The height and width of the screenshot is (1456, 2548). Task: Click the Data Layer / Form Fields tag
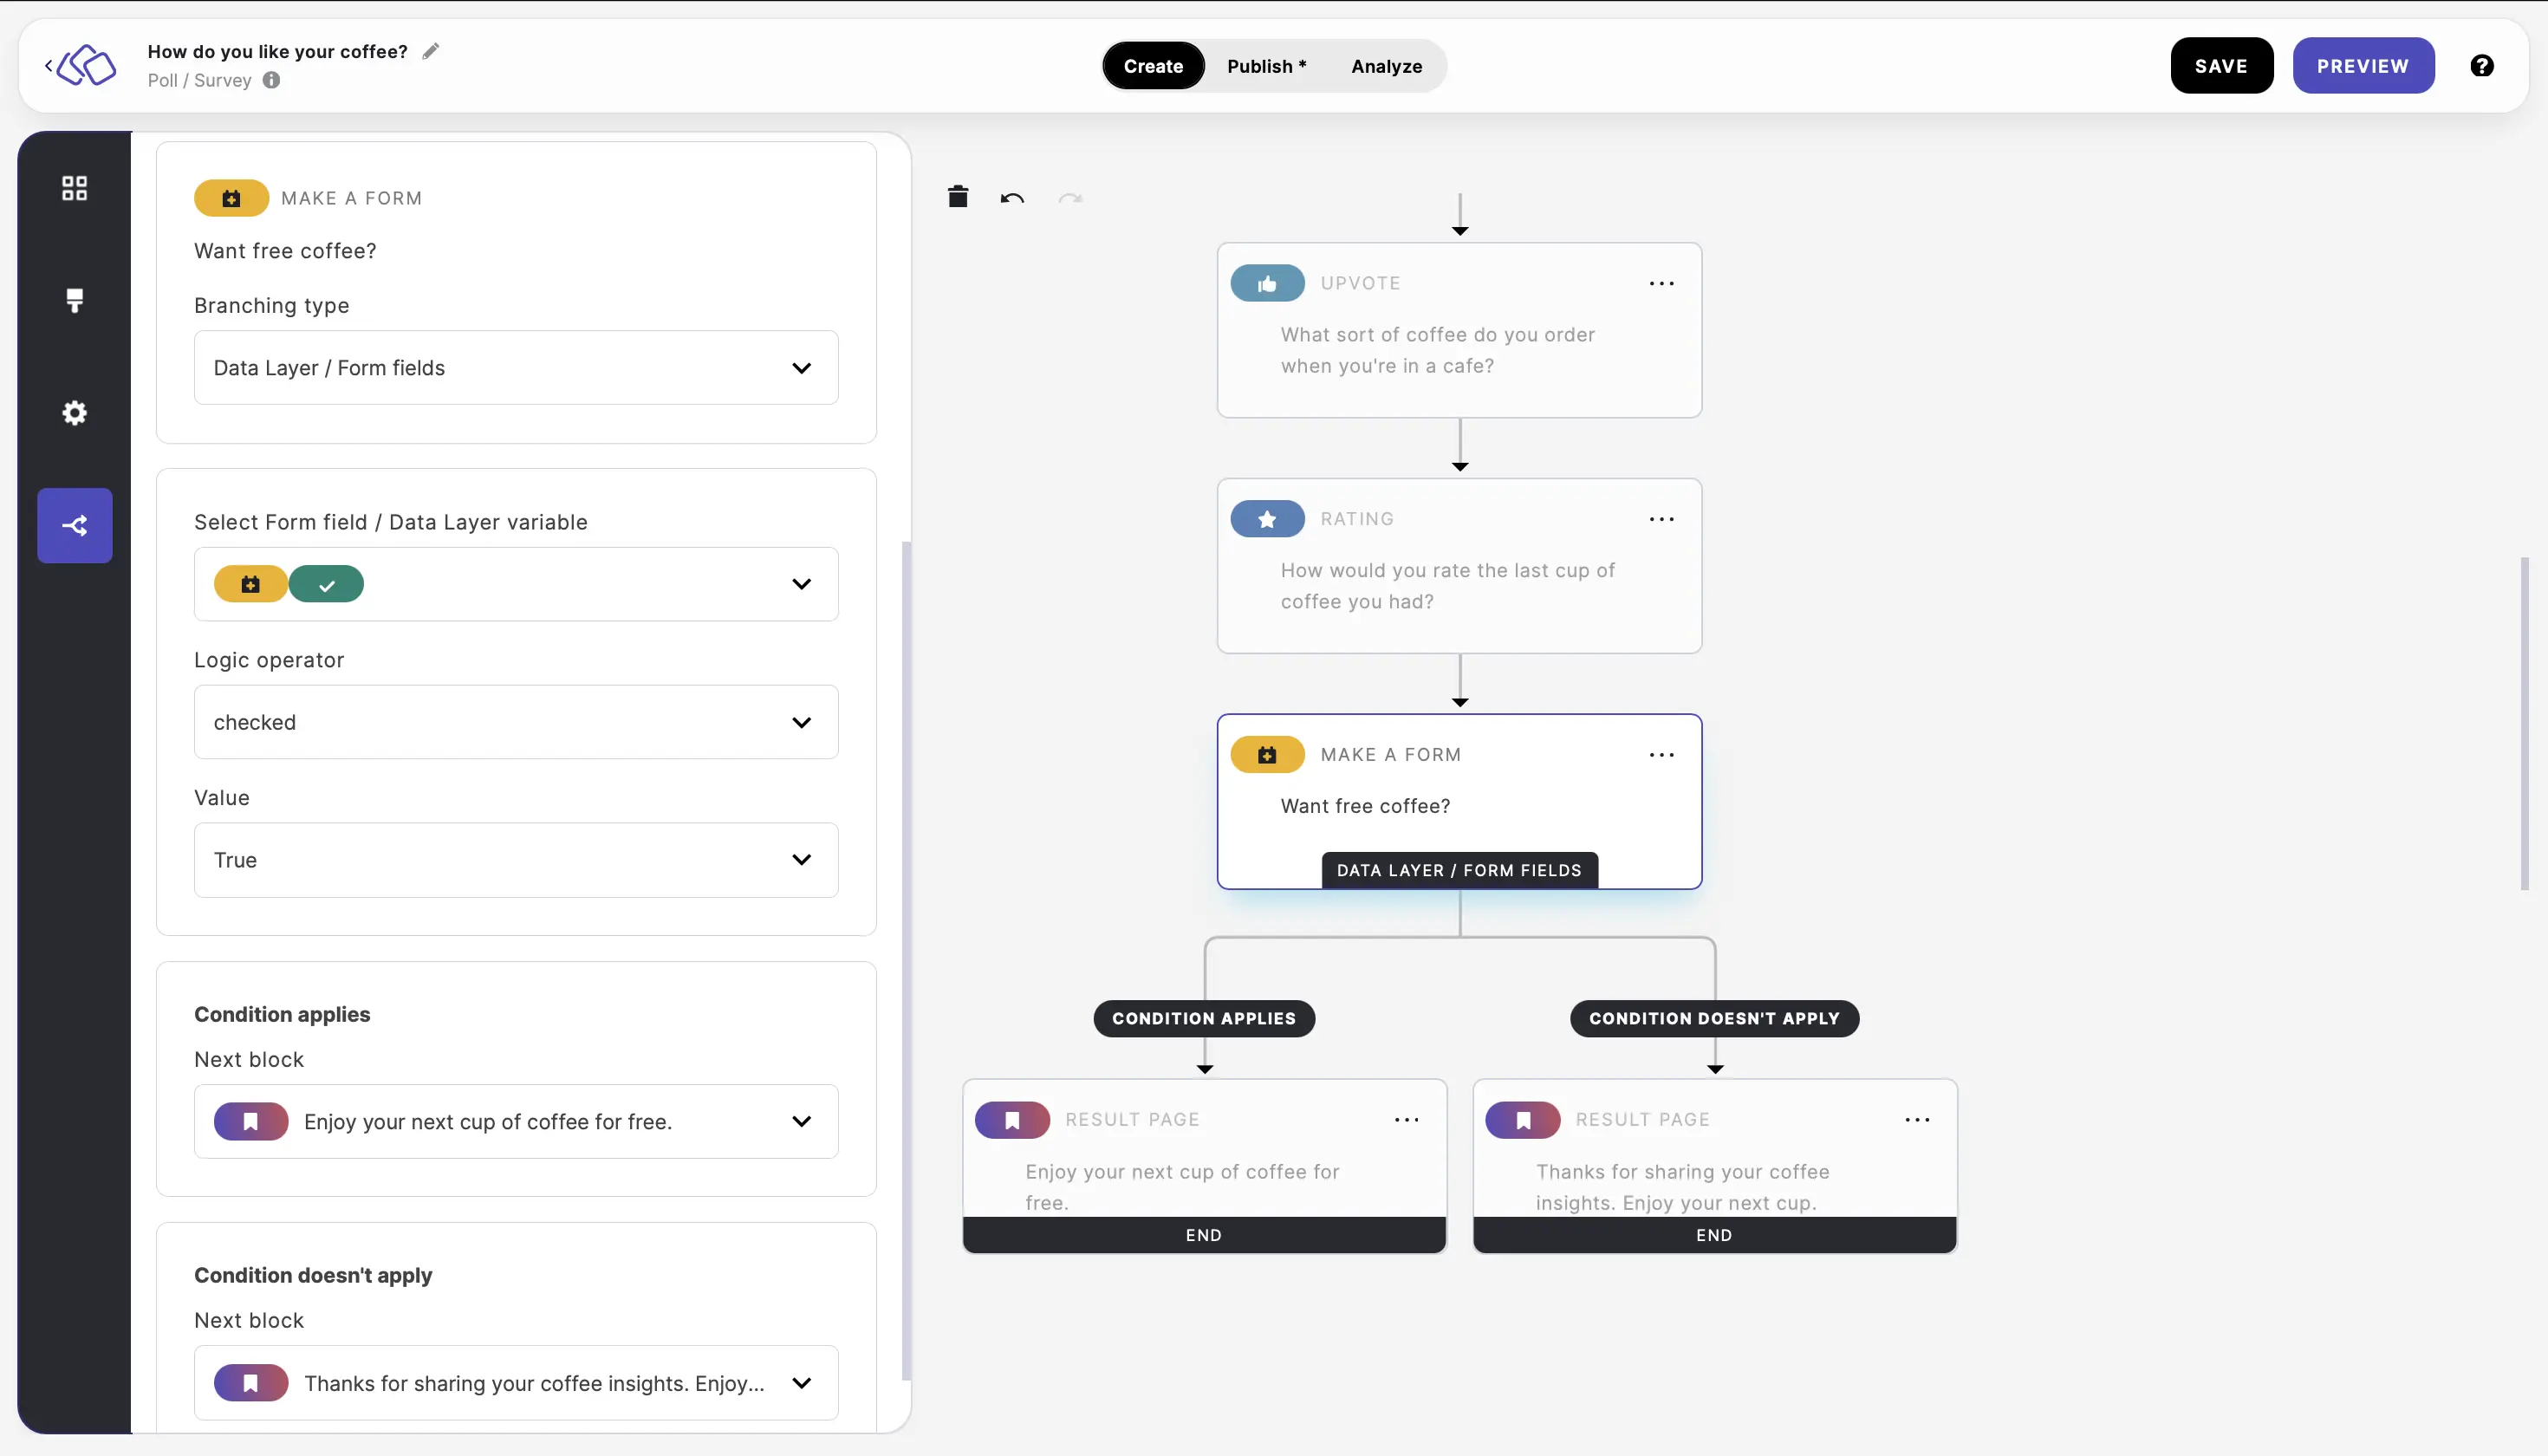click(1459, 870)
